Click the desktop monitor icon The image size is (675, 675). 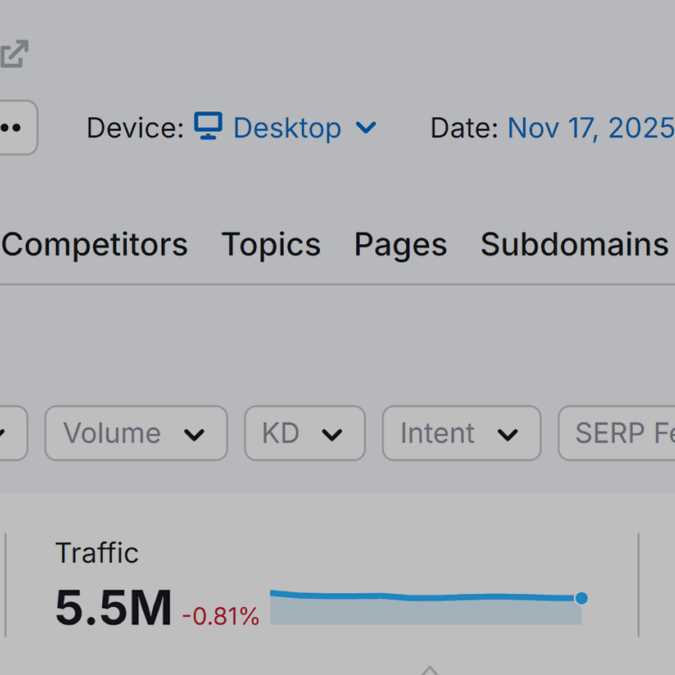point(208,127)
